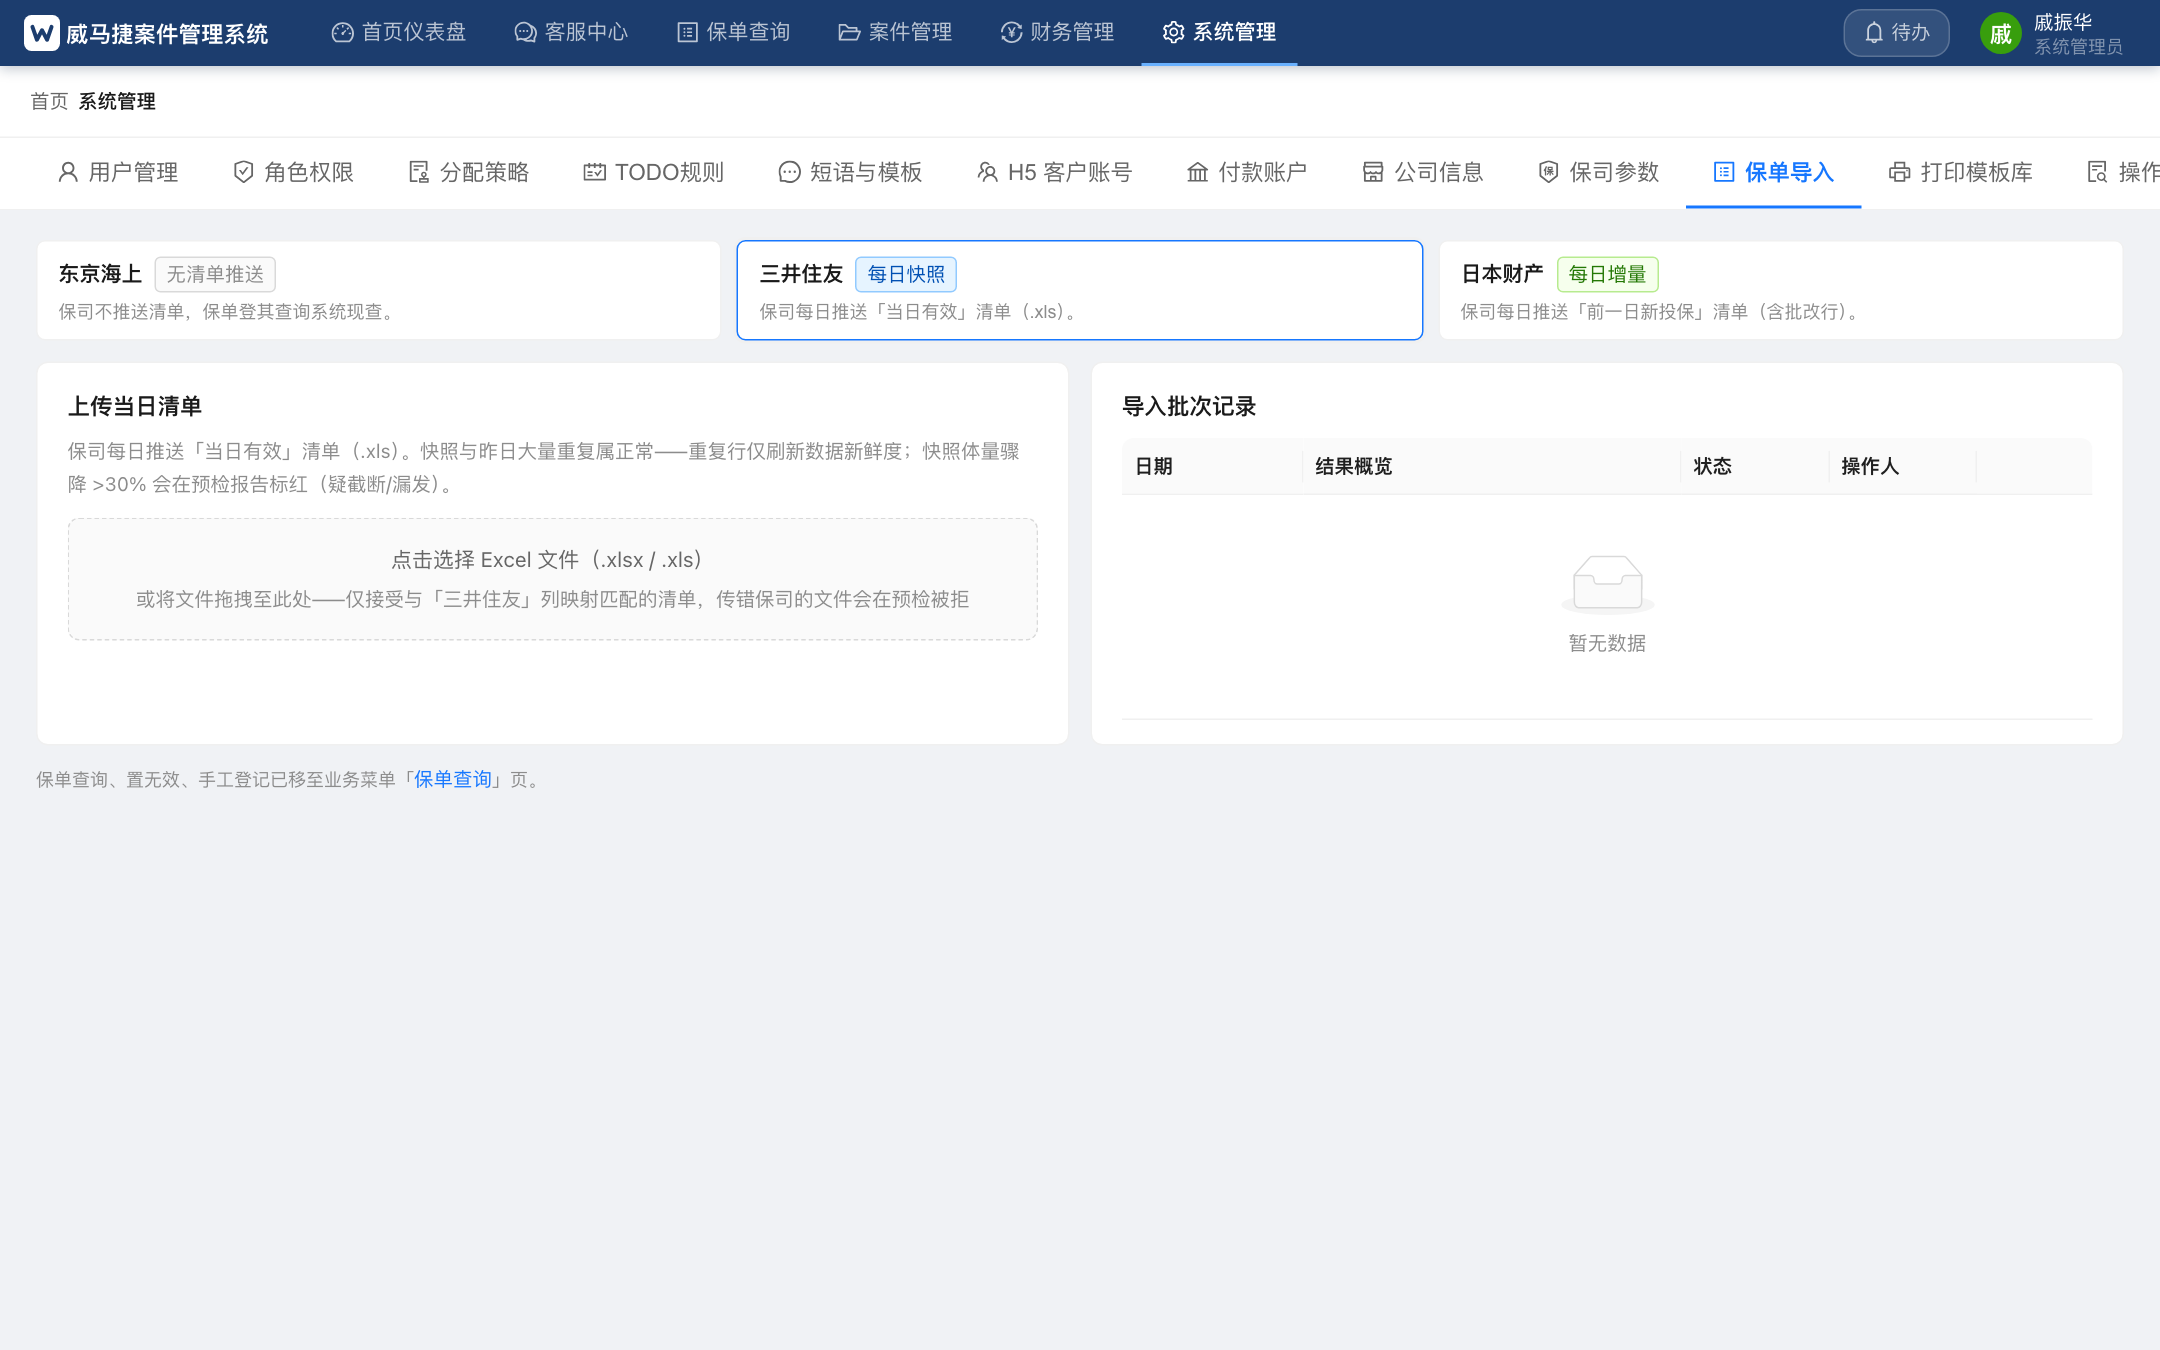This screenshot has height=1350, width=2160.
Task: Click the 付款账户 bank icon
Action: tap(1197, 172)
